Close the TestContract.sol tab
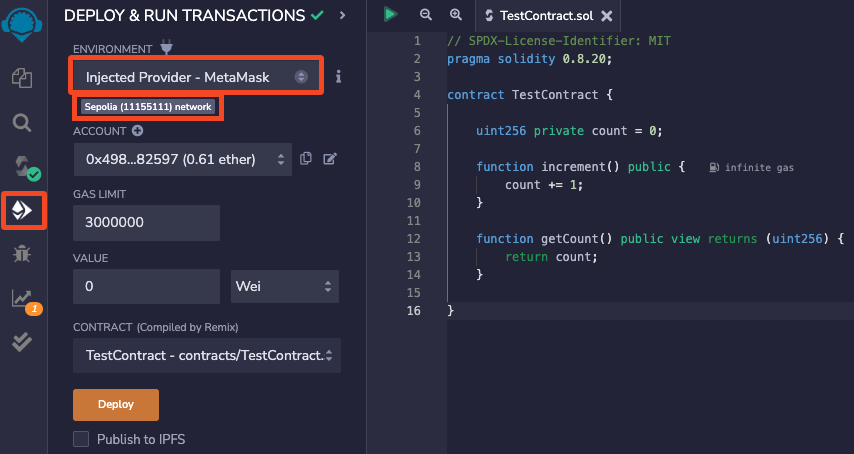 click(606, 16)
